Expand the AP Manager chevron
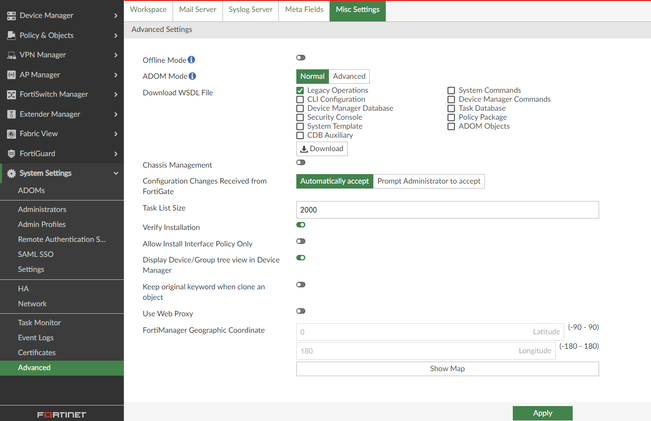The height and width of the screenshot is (421, 651). click(116, 75)
